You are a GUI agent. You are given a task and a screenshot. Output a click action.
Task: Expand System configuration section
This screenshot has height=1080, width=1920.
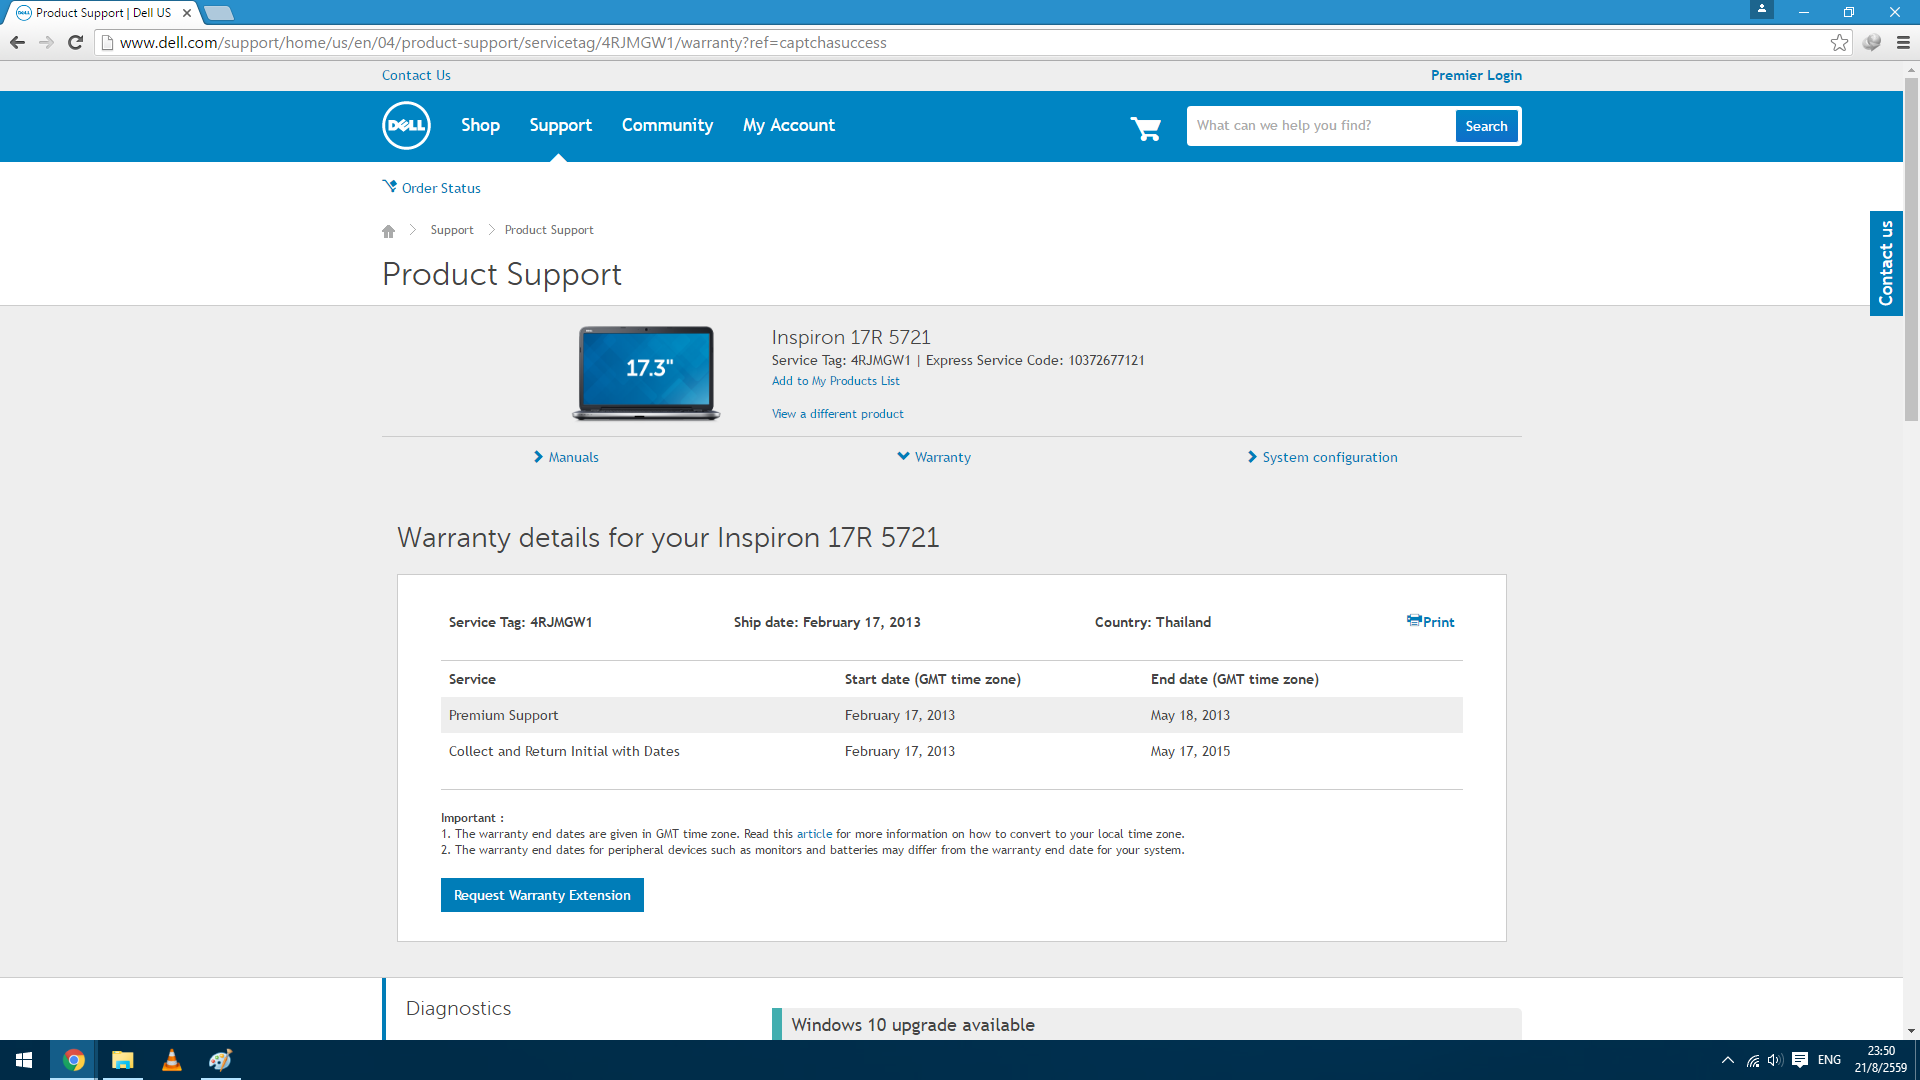pyautogui.click(x=1322, y=457)
